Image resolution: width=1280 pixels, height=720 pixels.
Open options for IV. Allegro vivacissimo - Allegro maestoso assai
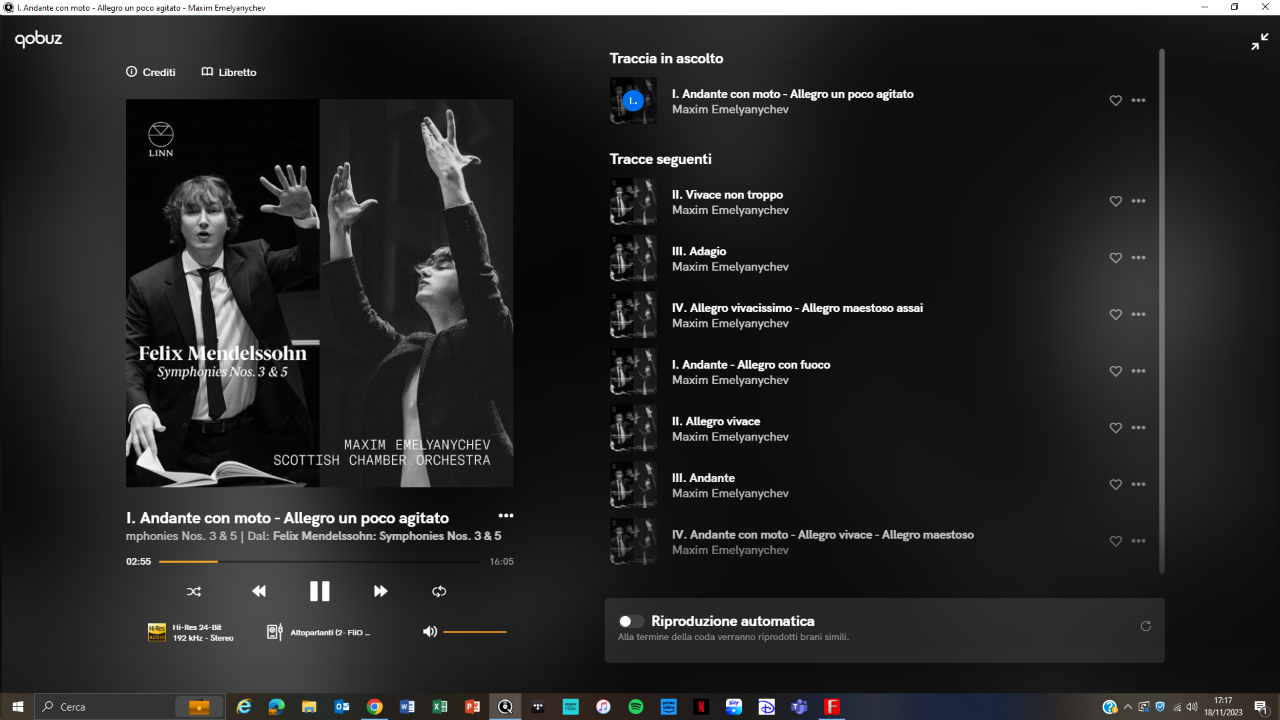pos(1138,315)
